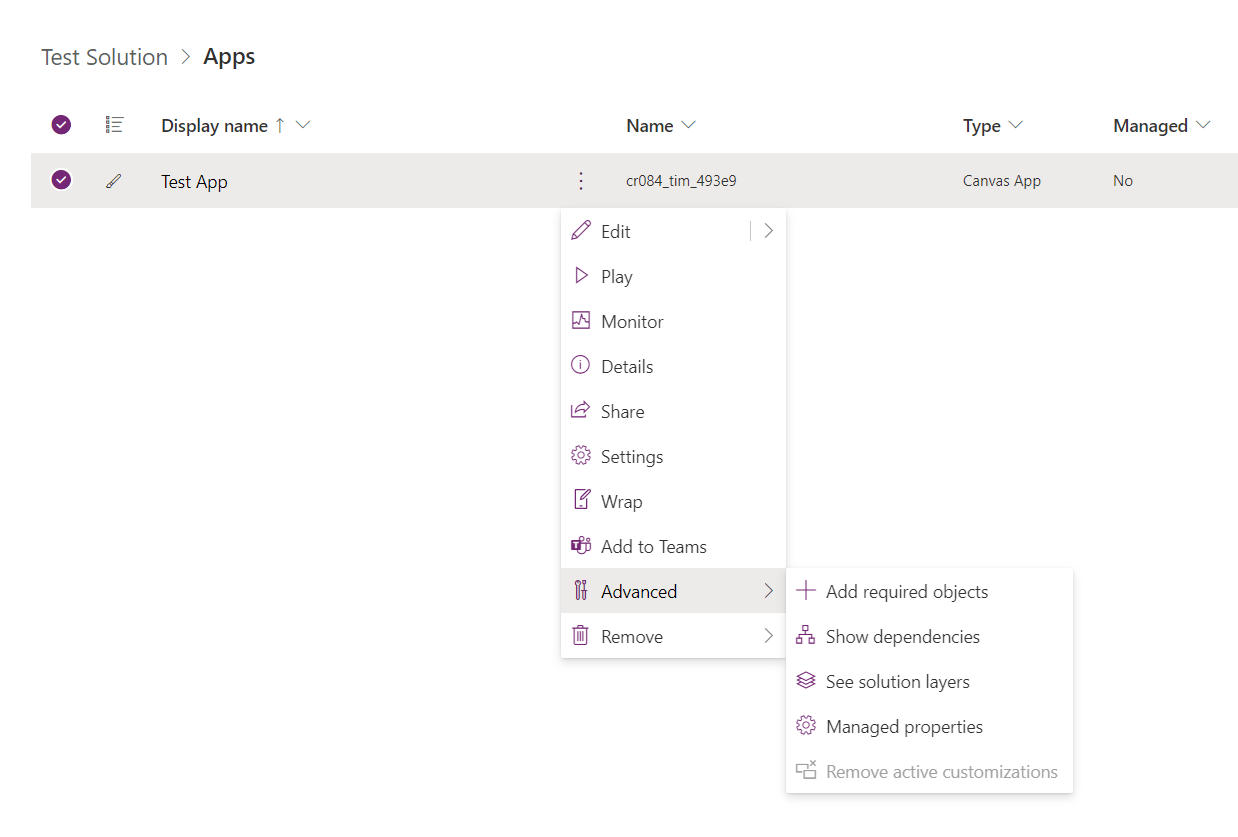Click the Details info icon
This screenshot has width=1238, height=837.
(580, 366)
